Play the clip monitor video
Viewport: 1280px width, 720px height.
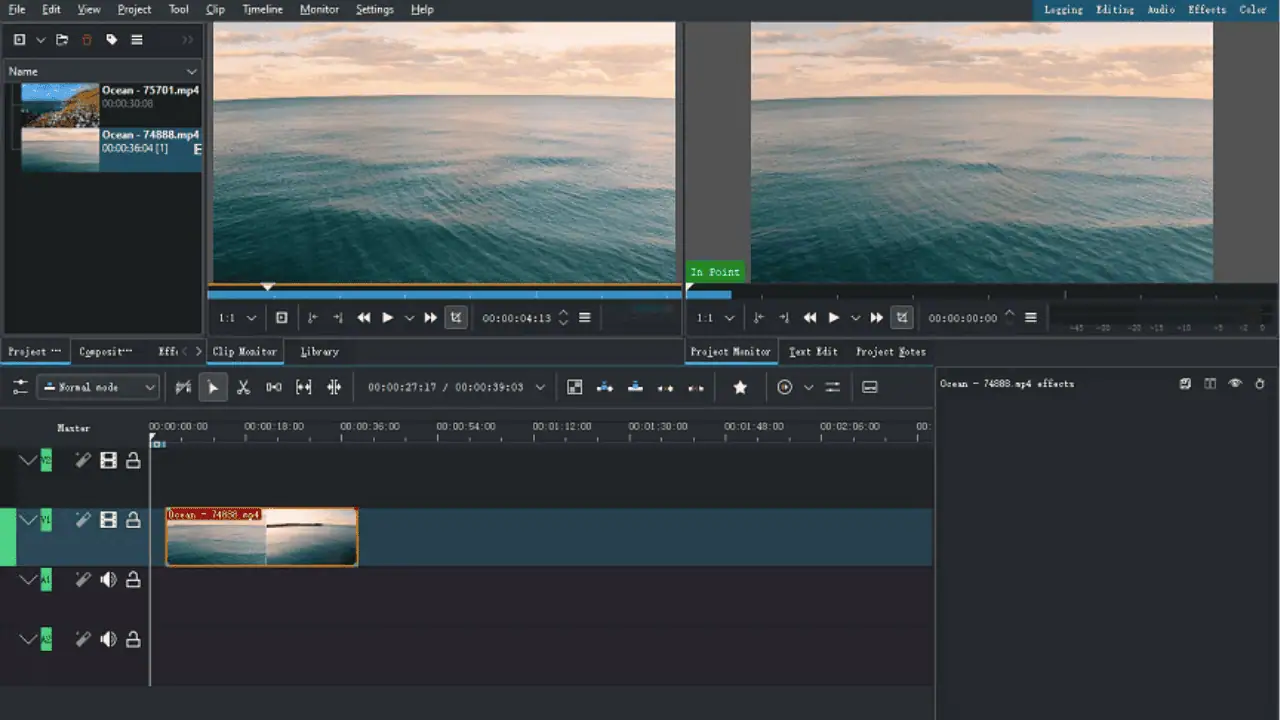pos(388,318)
